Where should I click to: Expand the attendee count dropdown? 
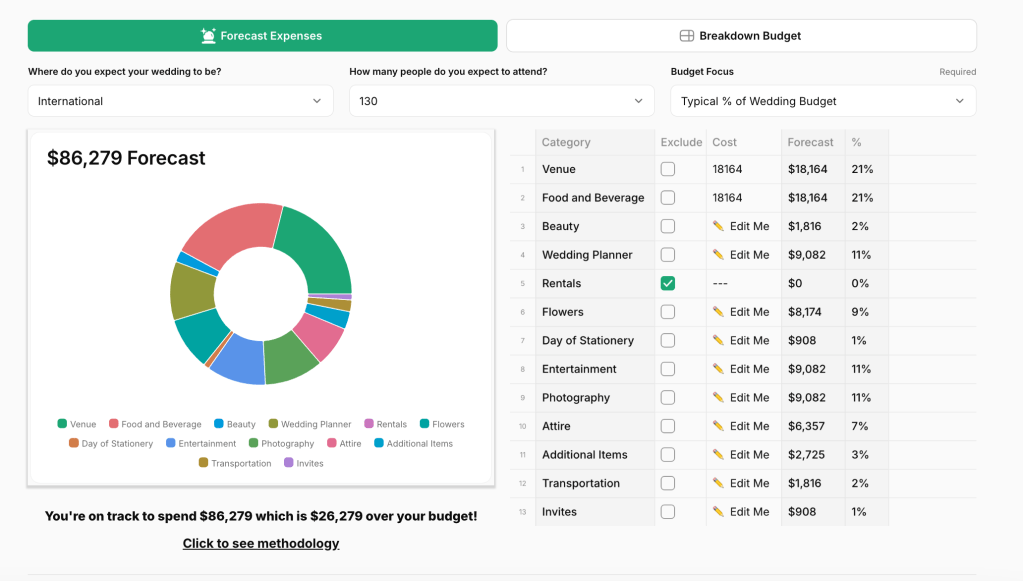501,101
